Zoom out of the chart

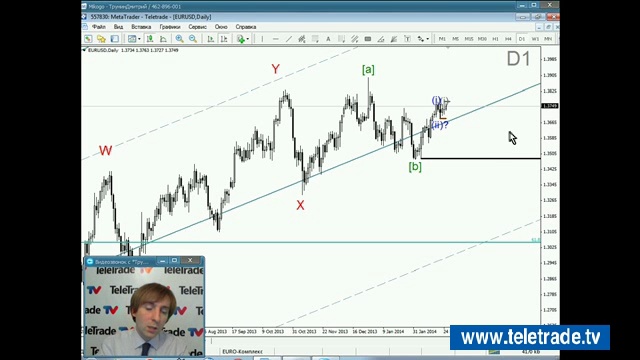(193, 39)
